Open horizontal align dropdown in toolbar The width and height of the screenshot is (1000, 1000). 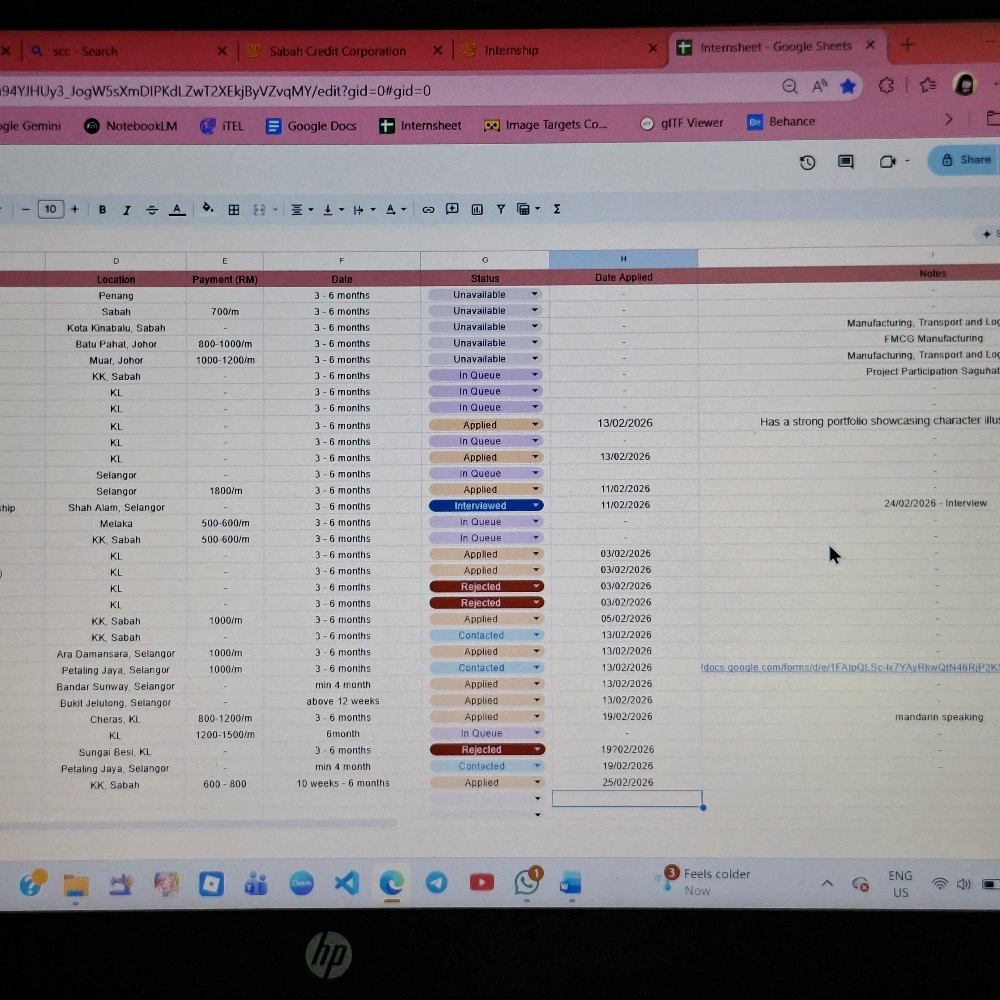click(300, 210)
